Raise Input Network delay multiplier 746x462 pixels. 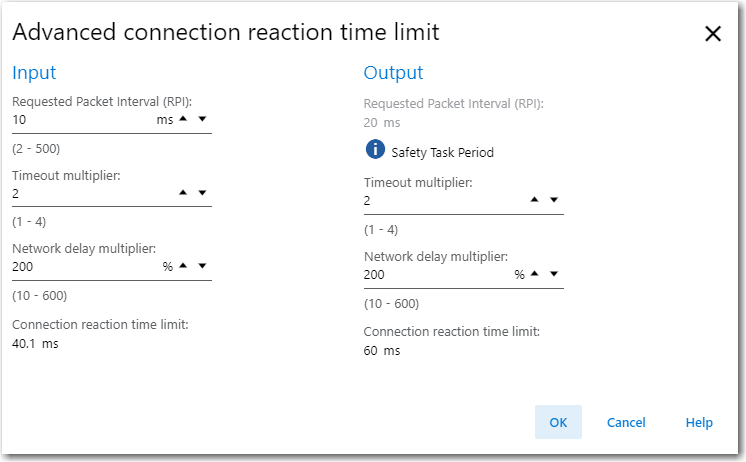pyautogui.click(x=183, y=266)
